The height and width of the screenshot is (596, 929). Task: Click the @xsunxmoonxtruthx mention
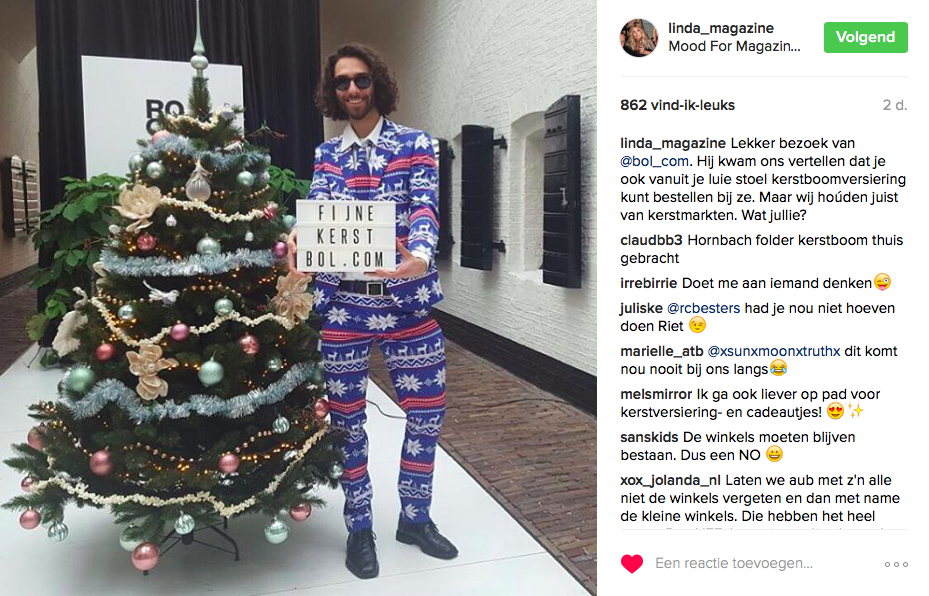774,351
